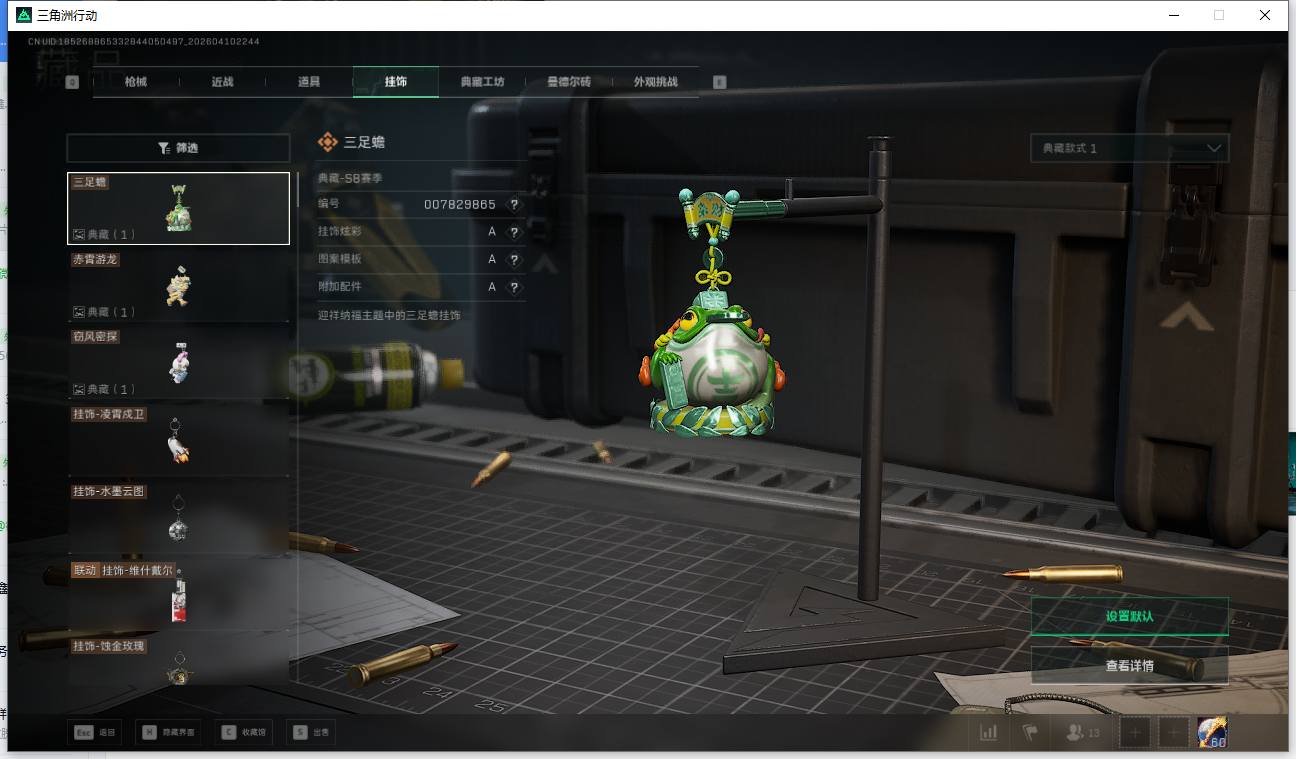Click the help icon beside 挂饰炫彩
Viewport: 1296px width, 759px height.
click(x=514, y=232)
